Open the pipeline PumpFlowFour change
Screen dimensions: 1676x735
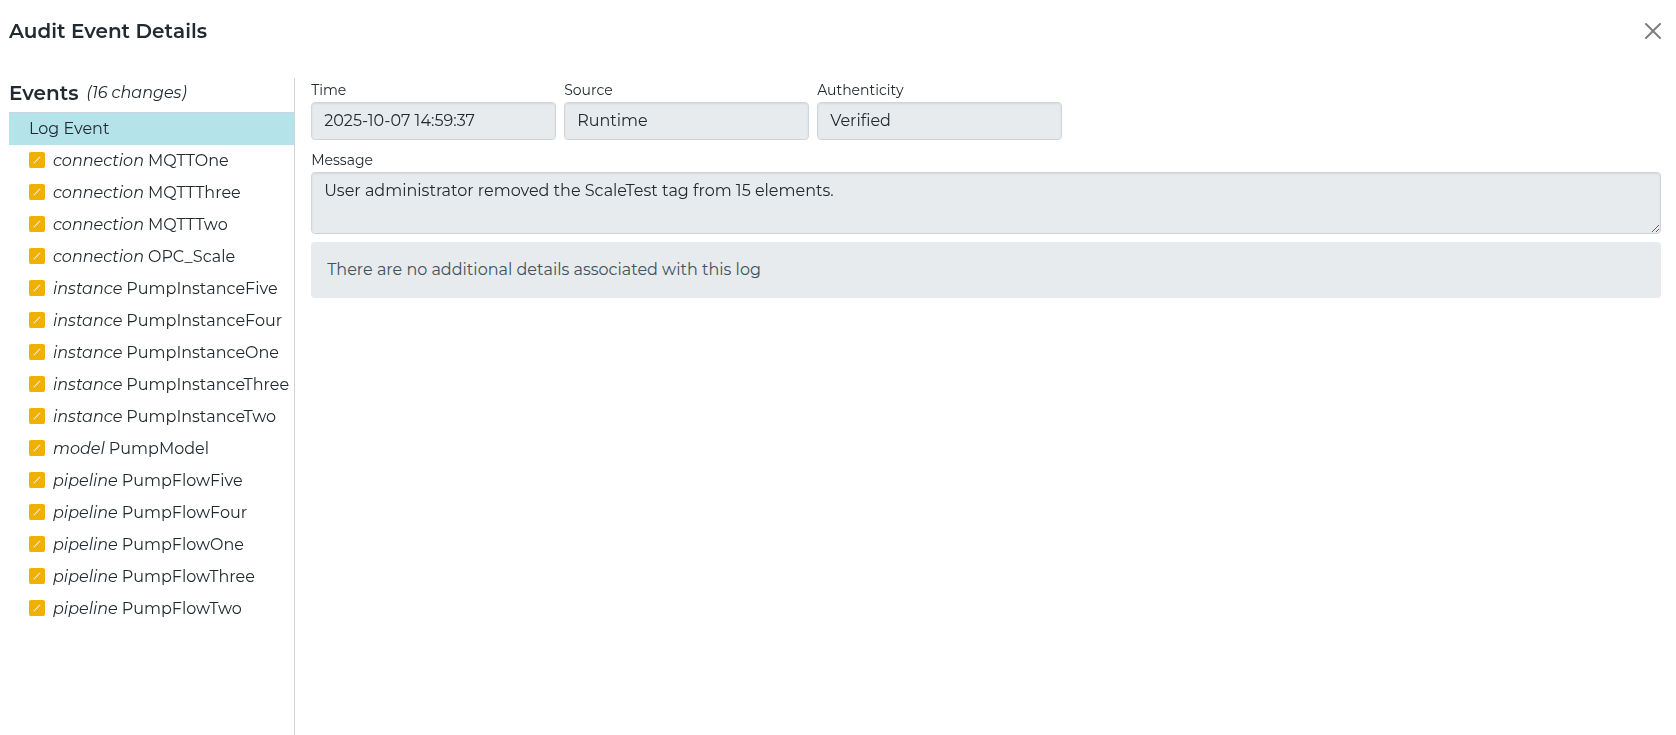tap(151, 512)
